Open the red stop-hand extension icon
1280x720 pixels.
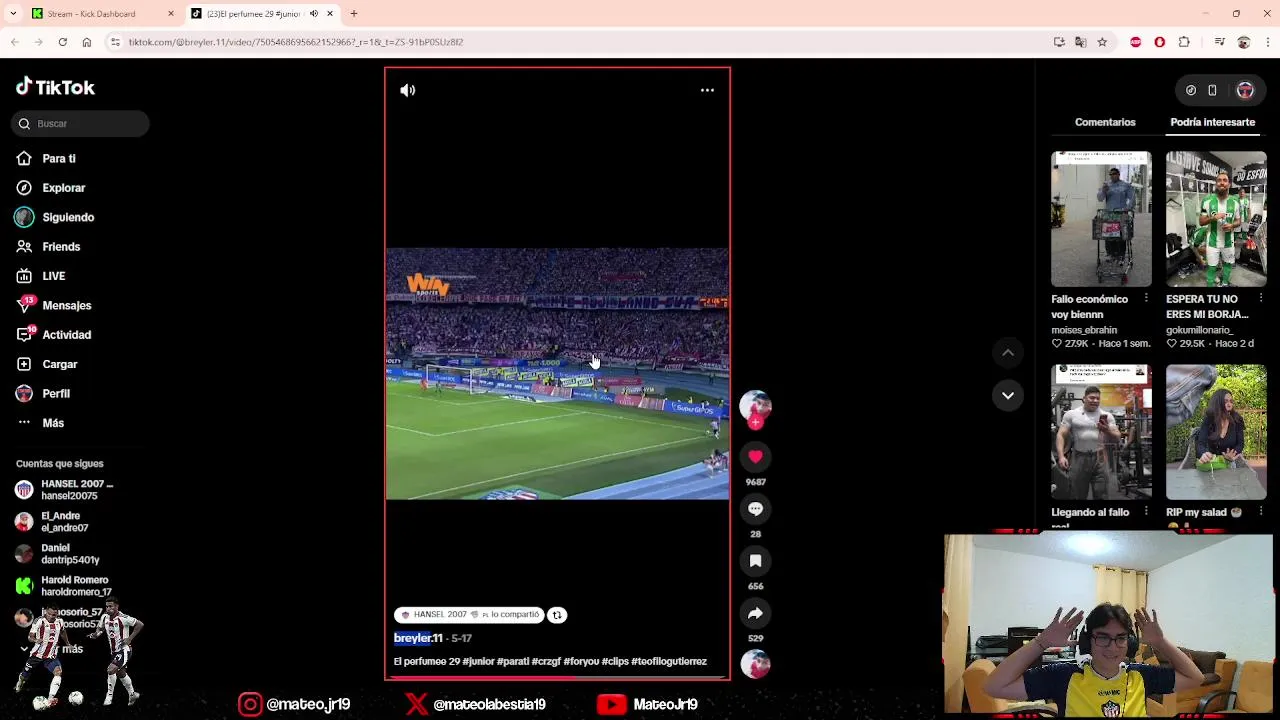coord(1160,42)
